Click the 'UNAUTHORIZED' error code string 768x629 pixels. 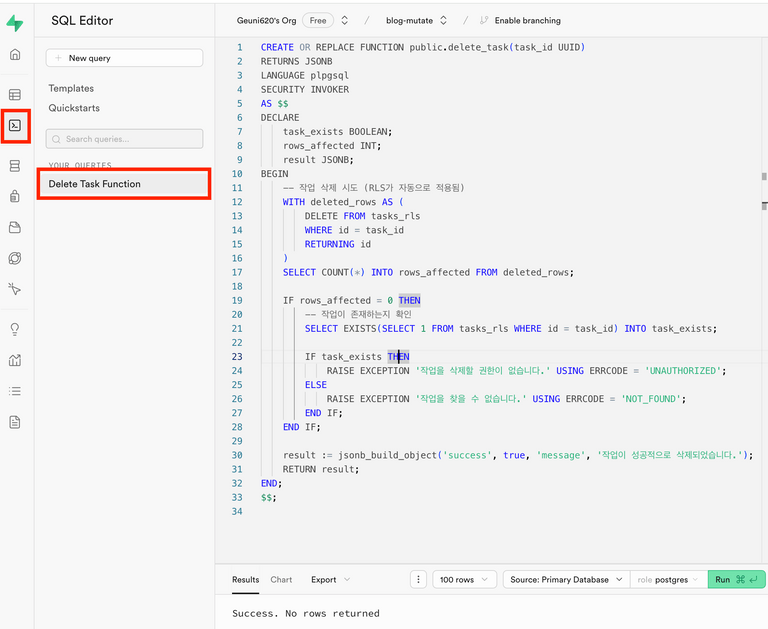(683, 371)
